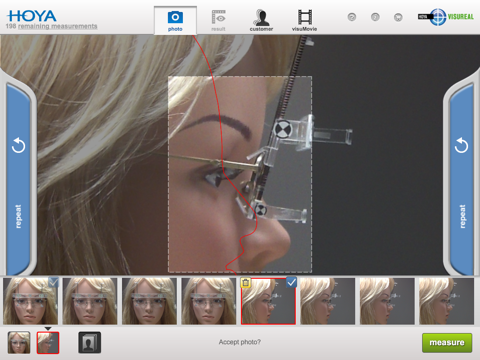Toggle checkmark on the first front-view thumbnail

(53, 283)
